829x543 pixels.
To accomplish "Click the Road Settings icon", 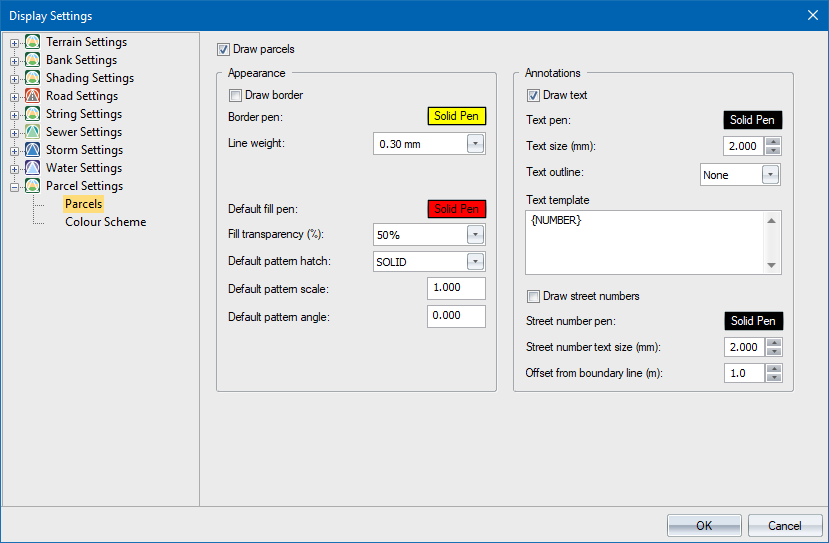I will 32,96.
